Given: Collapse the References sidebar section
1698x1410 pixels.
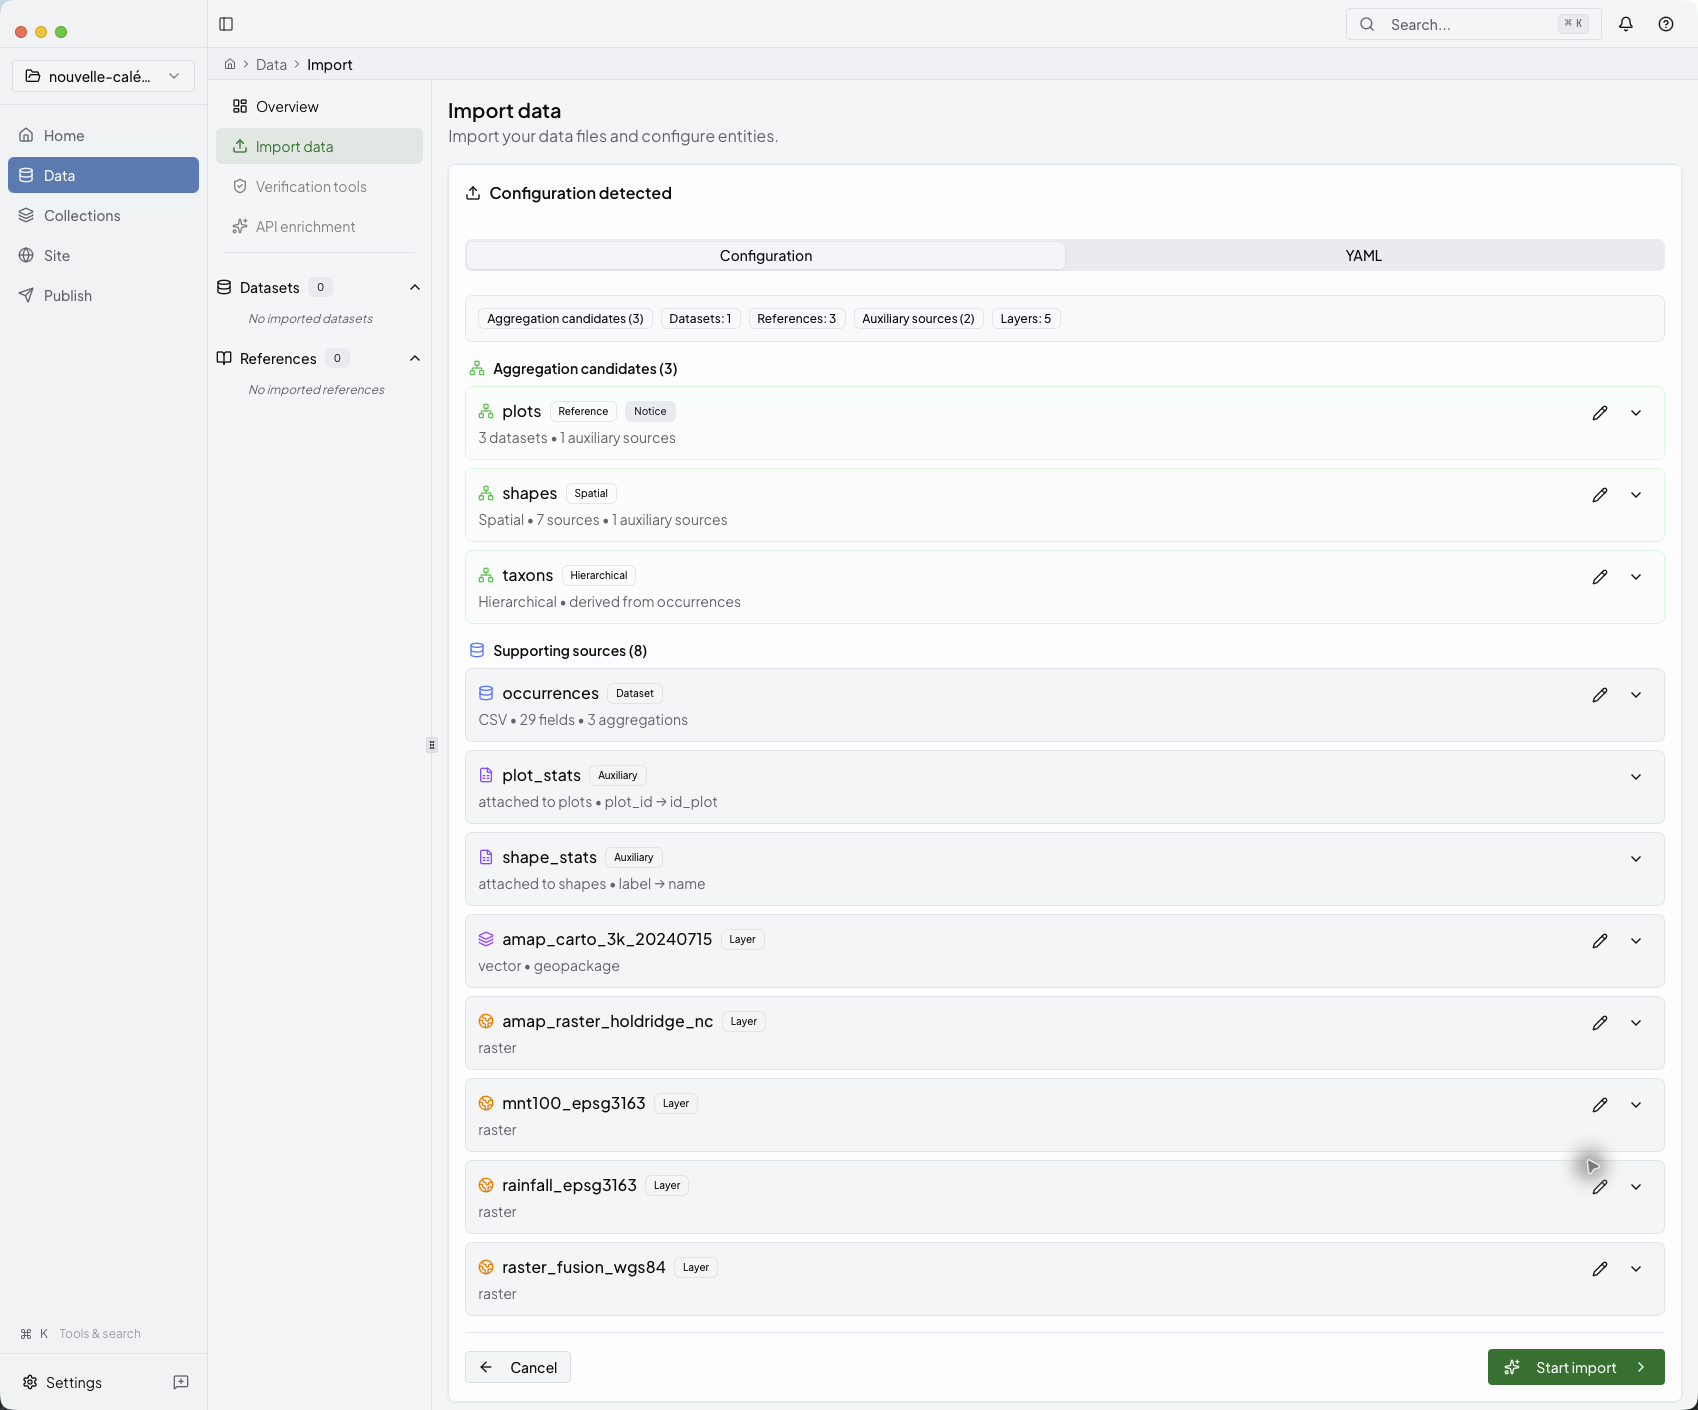Looking at the screenshot, I should coord(415,358).
